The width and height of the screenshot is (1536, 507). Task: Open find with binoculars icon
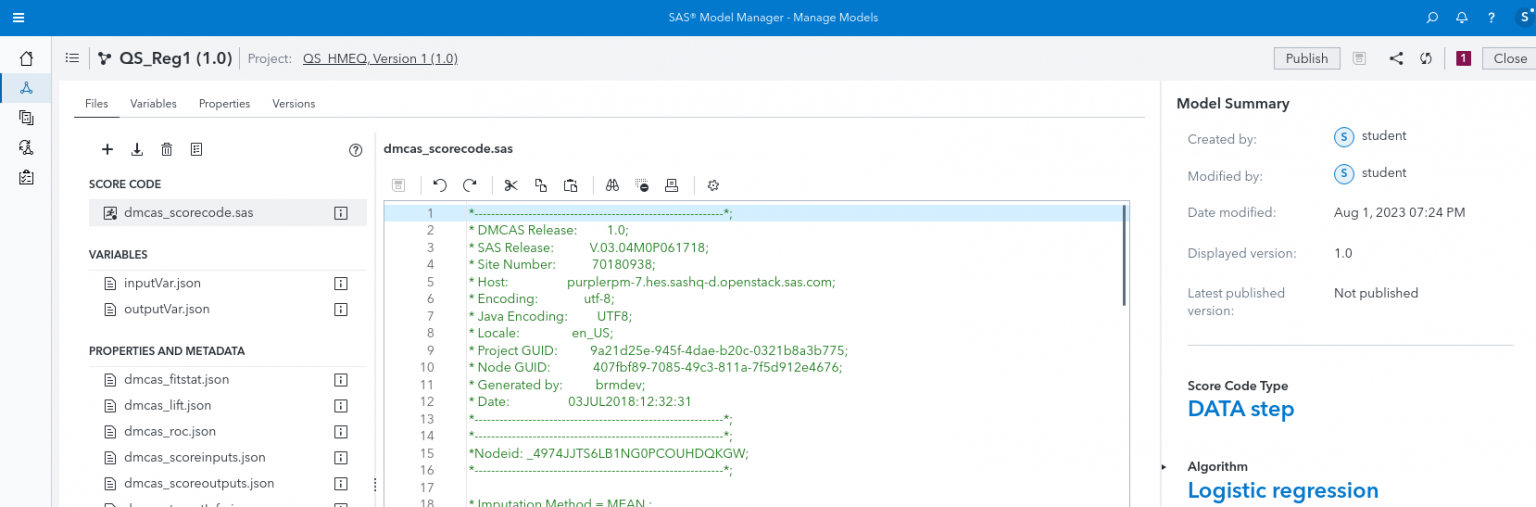tap(612, 185)
